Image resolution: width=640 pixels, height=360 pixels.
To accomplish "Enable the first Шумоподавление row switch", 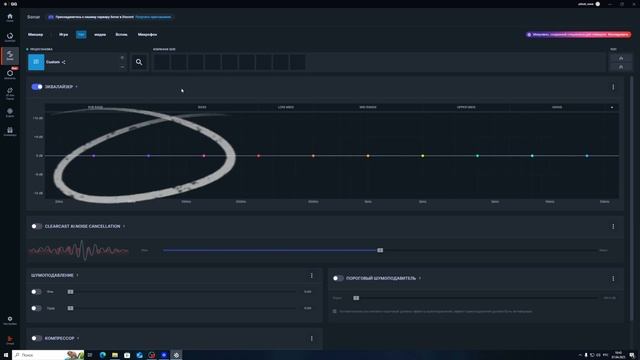I will [36, 292].
